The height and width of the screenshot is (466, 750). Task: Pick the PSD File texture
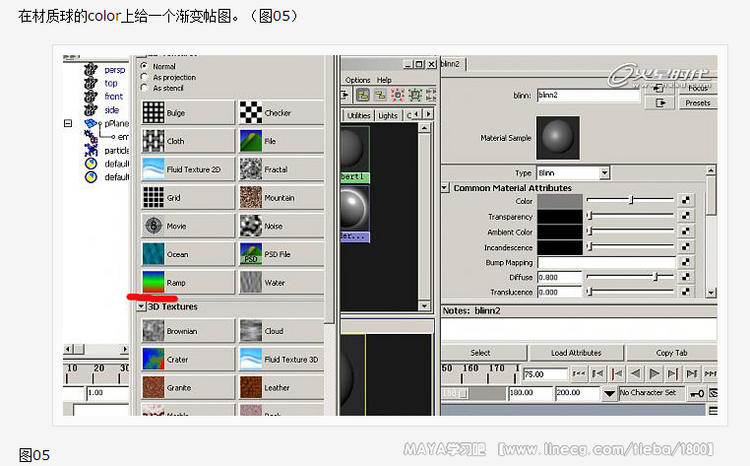point(281,254)
